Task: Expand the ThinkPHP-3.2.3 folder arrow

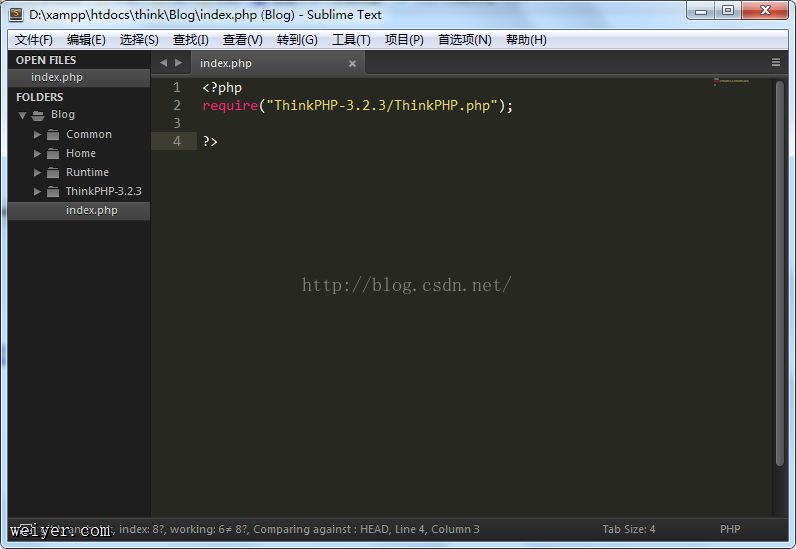Action: pos(38,191)
